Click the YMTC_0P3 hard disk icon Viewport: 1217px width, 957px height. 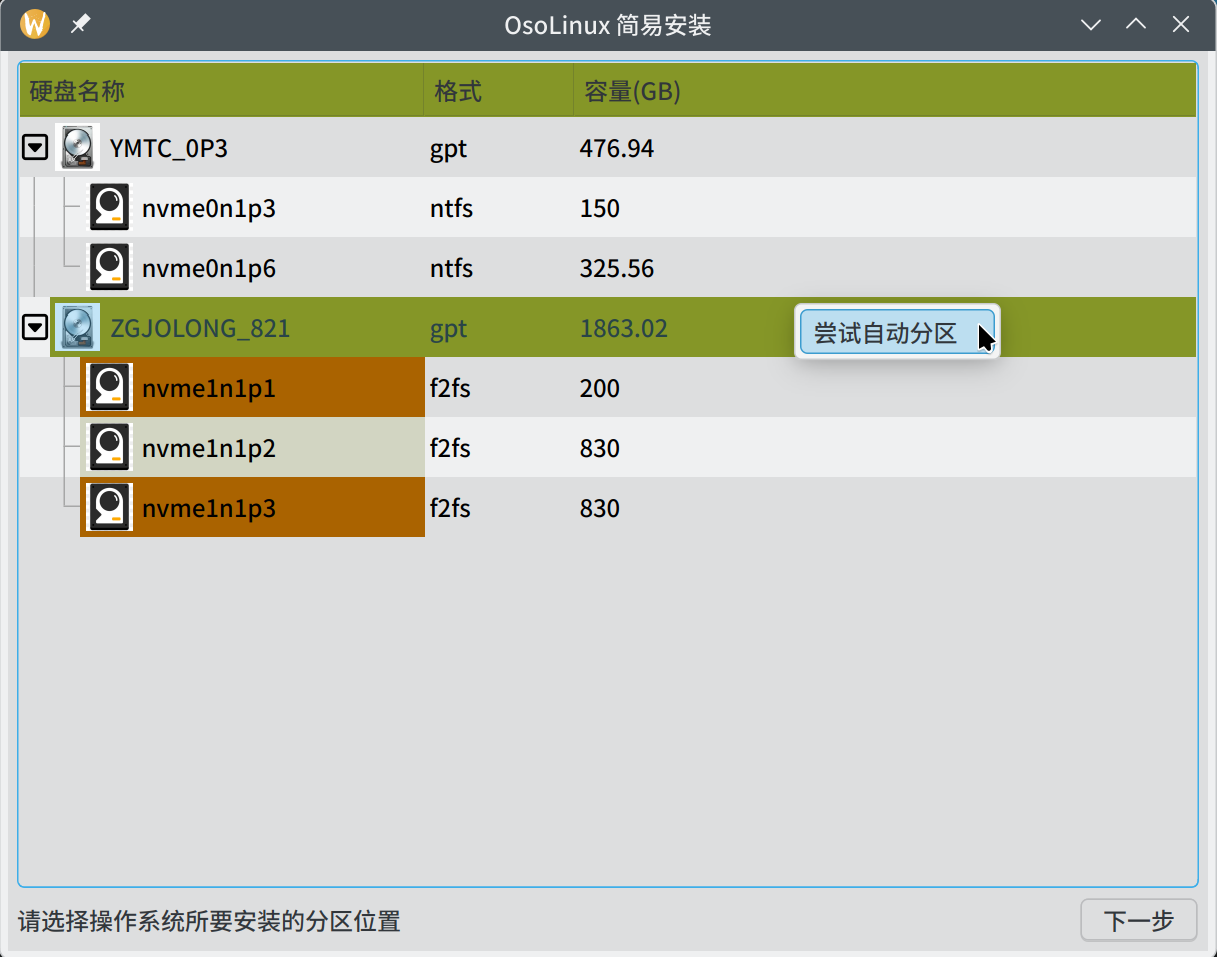click(77, 148)
